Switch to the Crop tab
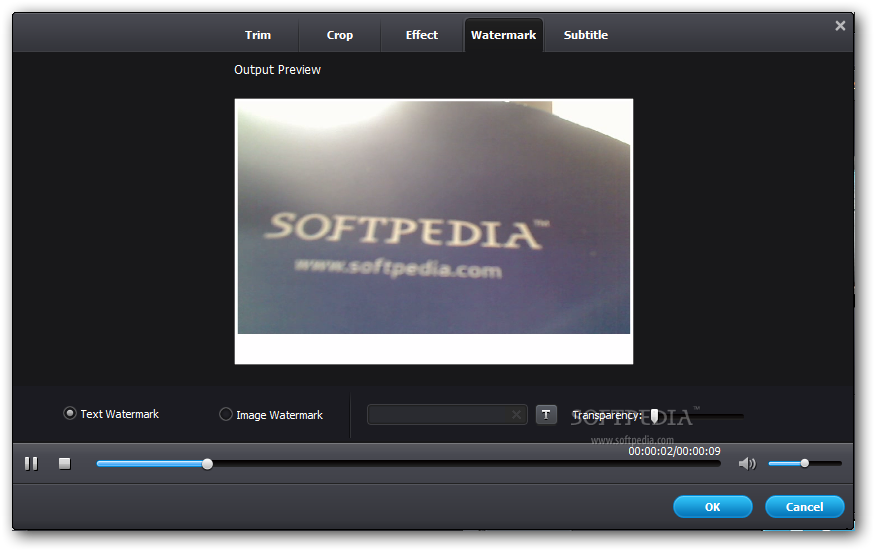Screen dimensions: 875x551 coord(340,35)
